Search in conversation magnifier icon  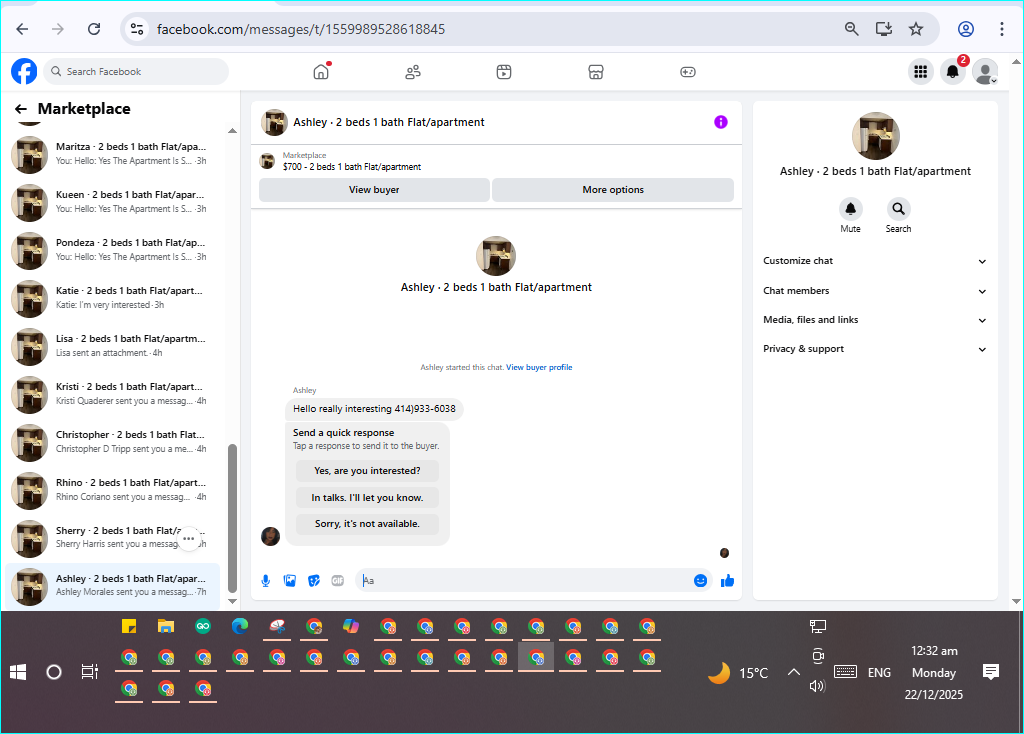tap(899, 209)
